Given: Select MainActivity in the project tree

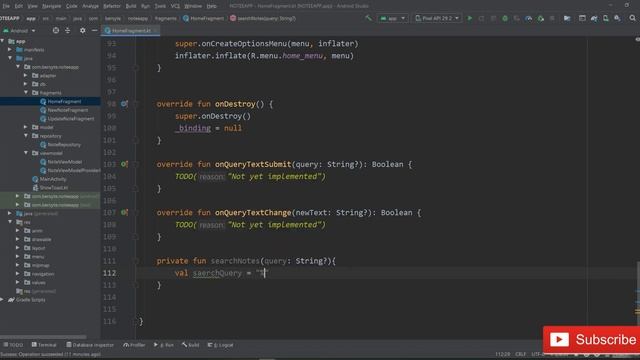Looking at the screenshot, I should click(x=53, y=179).
